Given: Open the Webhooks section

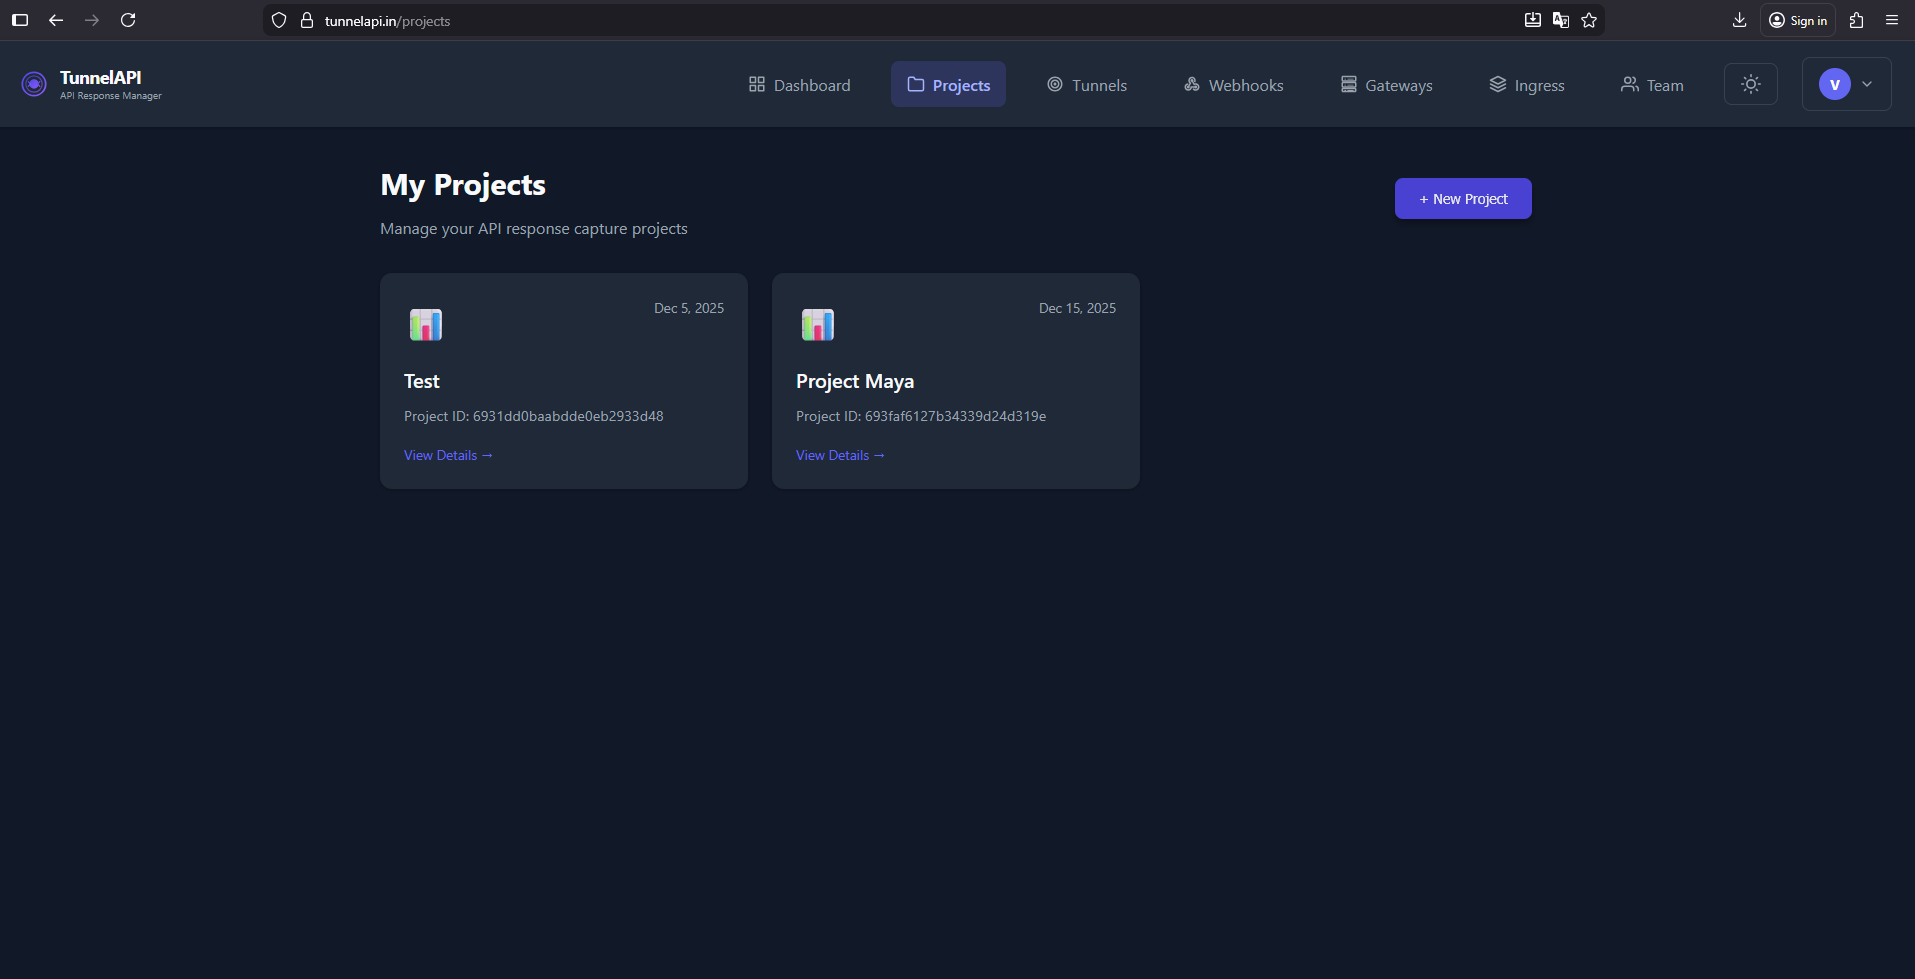Looking at the screenshot, I should tap(1234, 85).
